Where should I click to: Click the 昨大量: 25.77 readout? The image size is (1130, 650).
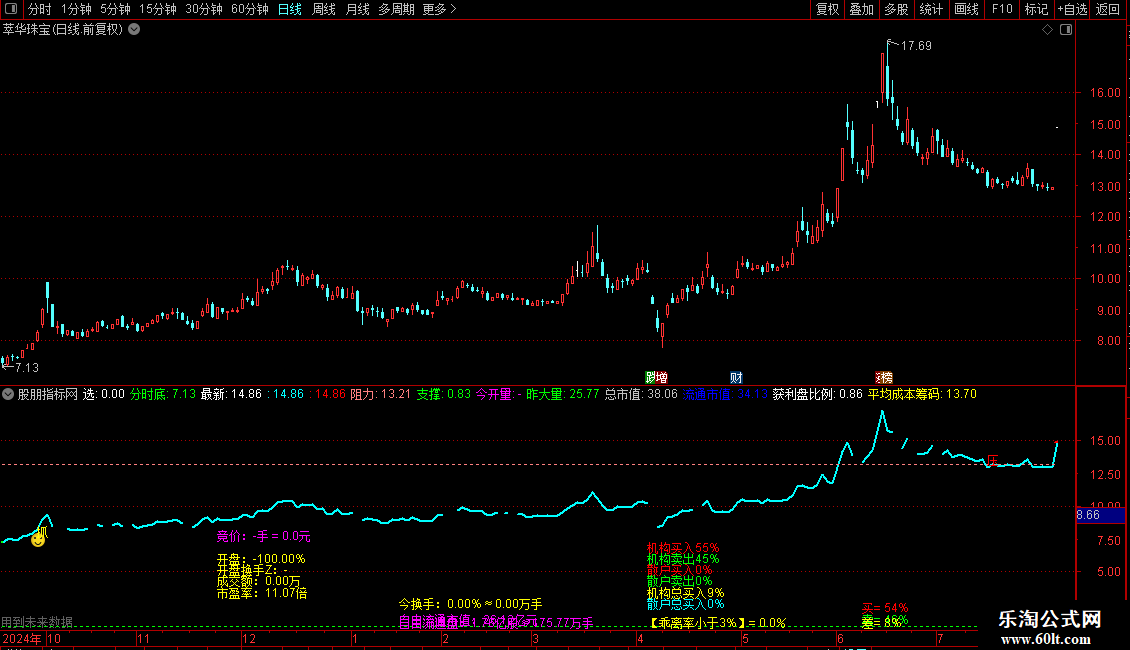coord(563,394)
